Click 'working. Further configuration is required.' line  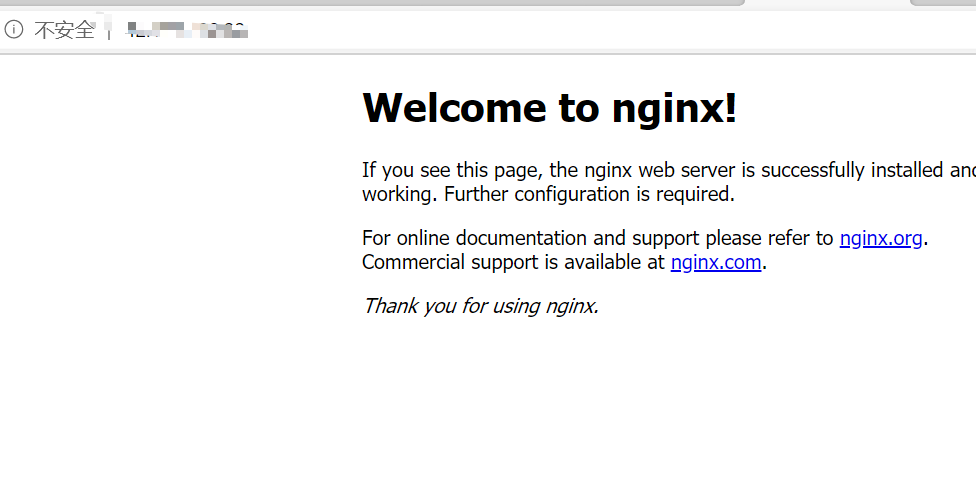548,194
